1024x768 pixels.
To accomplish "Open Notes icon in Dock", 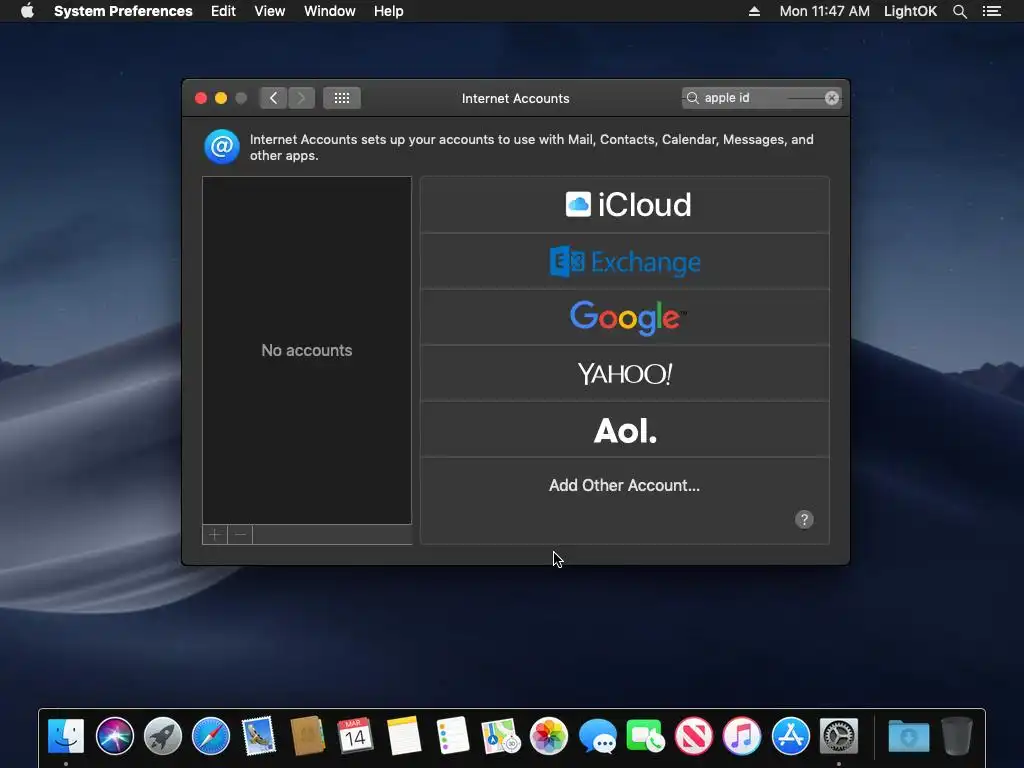I will coord(404,736).
